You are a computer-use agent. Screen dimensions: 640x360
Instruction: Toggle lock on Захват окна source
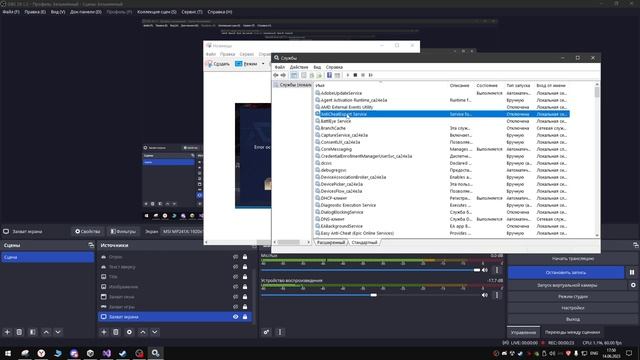click(x=245, y=297)
